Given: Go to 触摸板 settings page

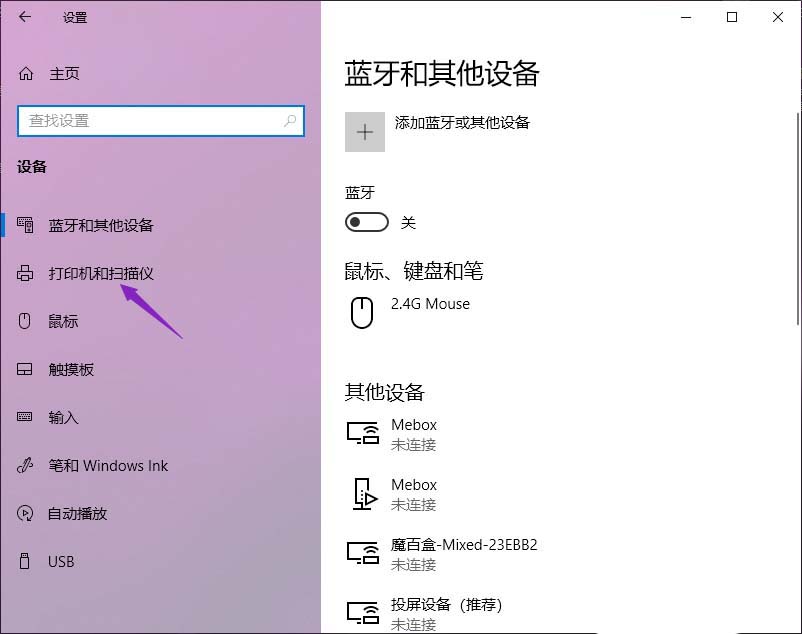Looking at the screenshot, I should 71,370.
